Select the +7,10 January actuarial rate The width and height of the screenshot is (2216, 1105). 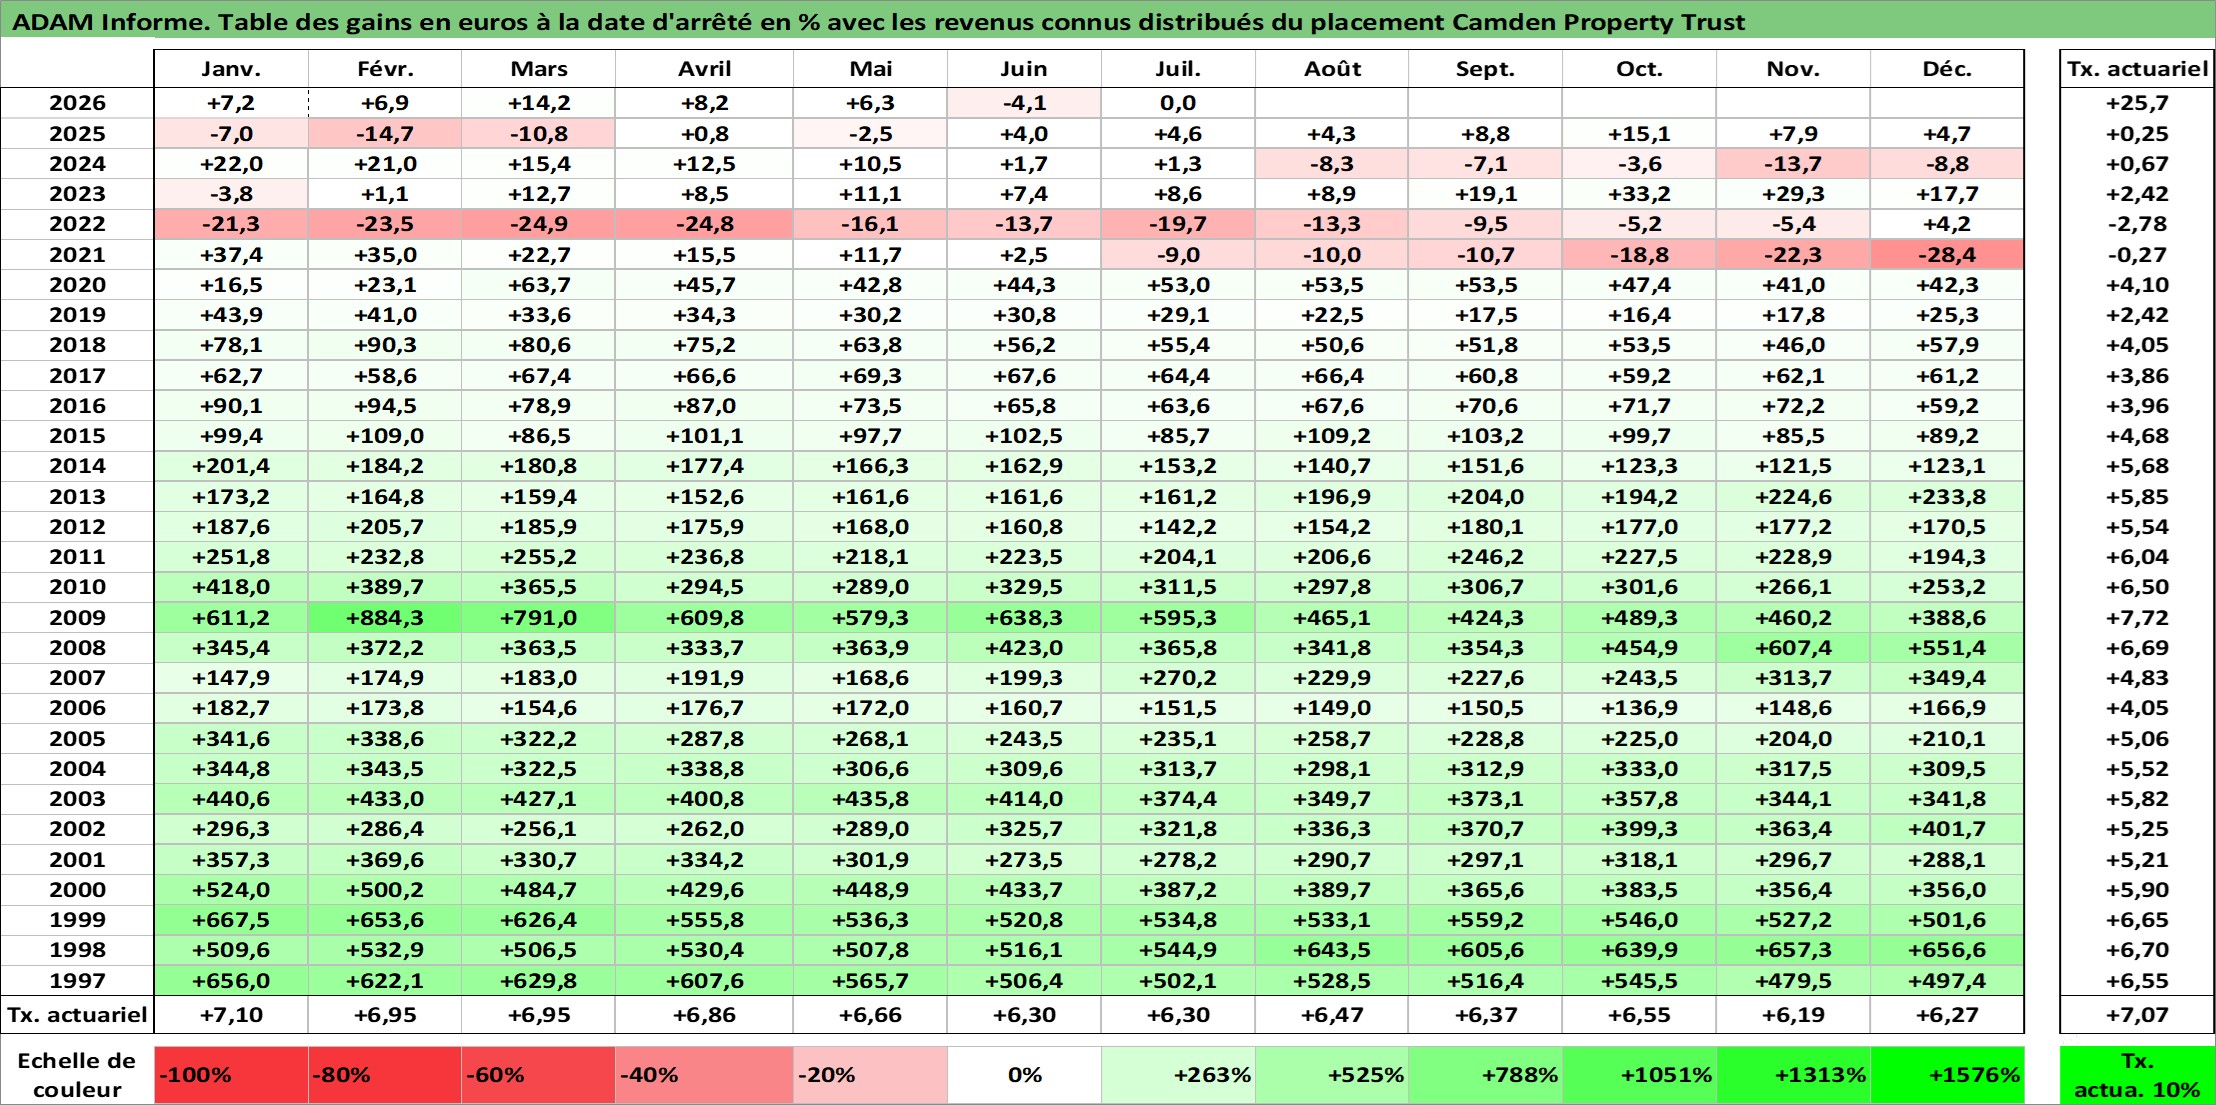coord(231,1015)
